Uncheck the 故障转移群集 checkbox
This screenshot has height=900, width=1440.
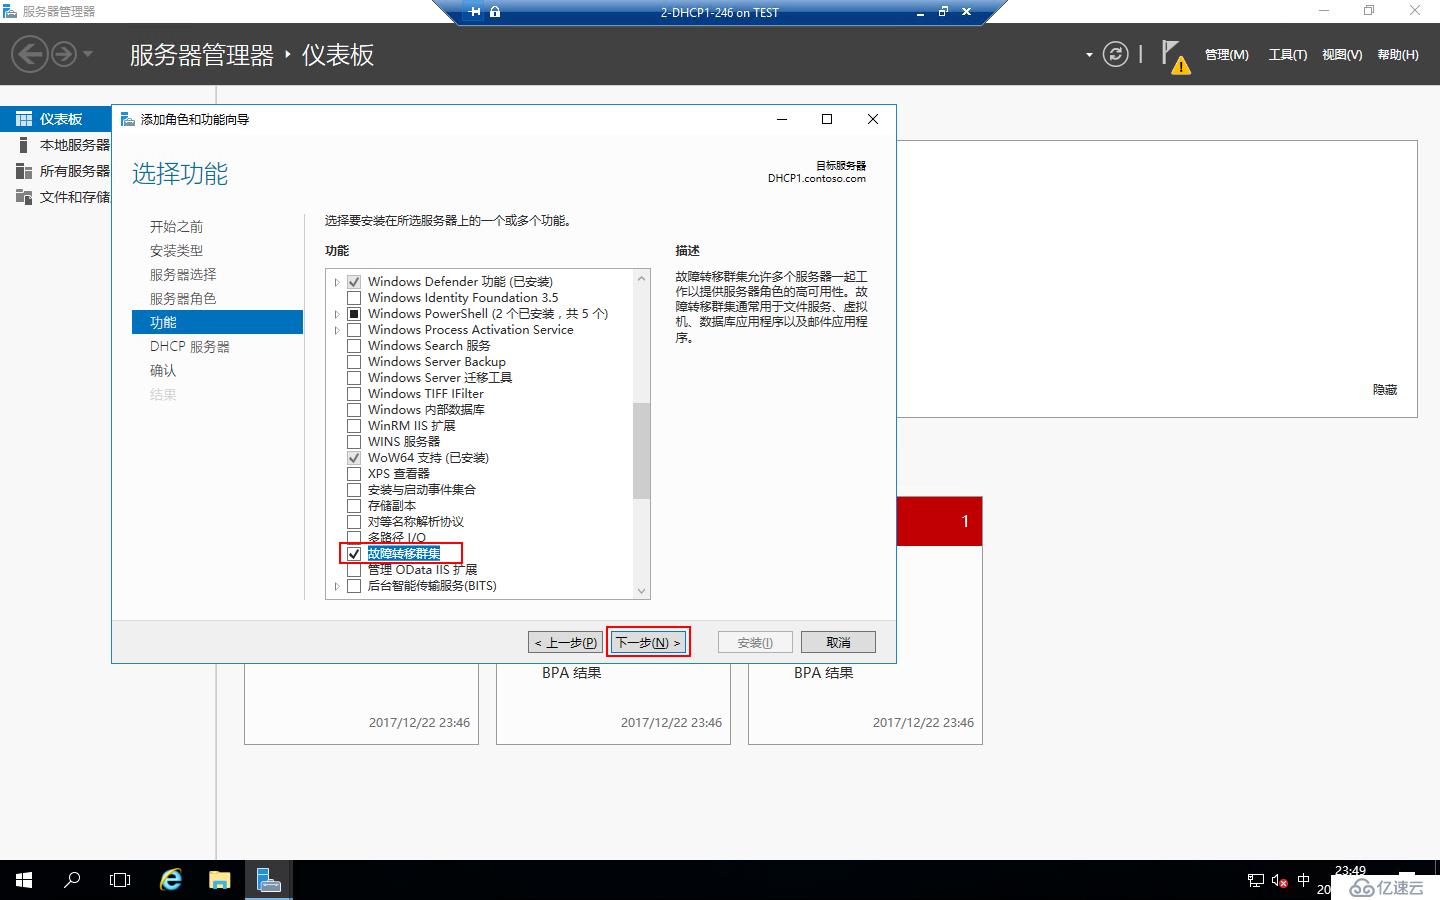354,554
